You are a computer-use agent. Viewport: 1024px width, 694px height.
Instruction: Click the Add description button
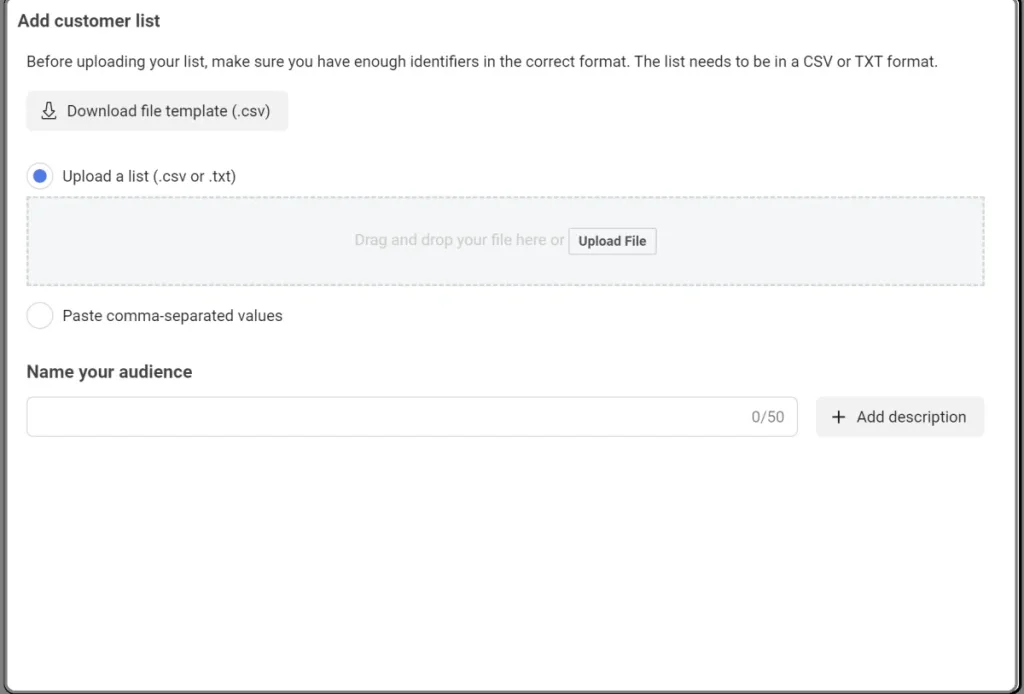pyautogui.click(x=900, y=417)
